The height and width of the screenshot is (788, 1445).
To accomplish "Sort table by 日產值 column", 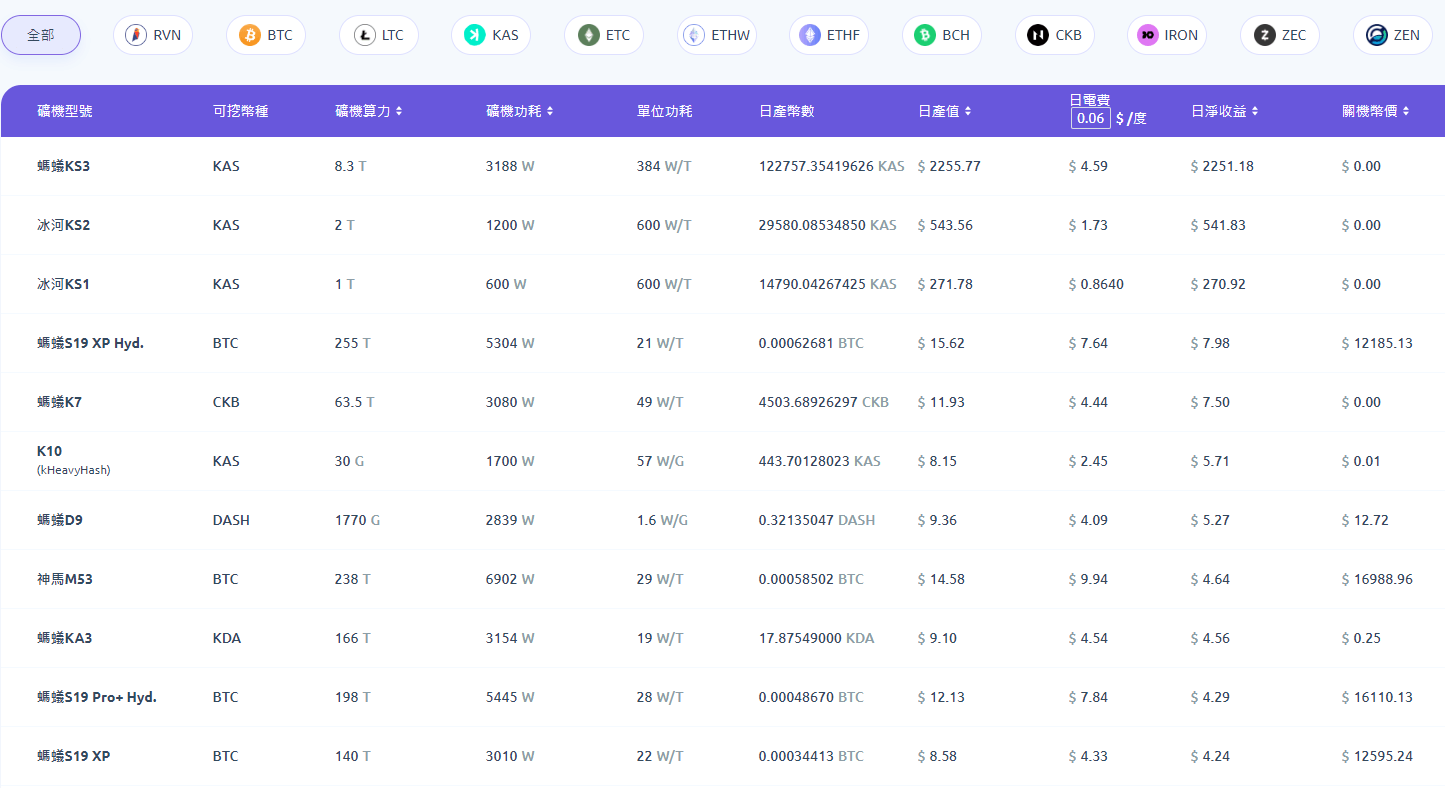I will tap(968, 111).
